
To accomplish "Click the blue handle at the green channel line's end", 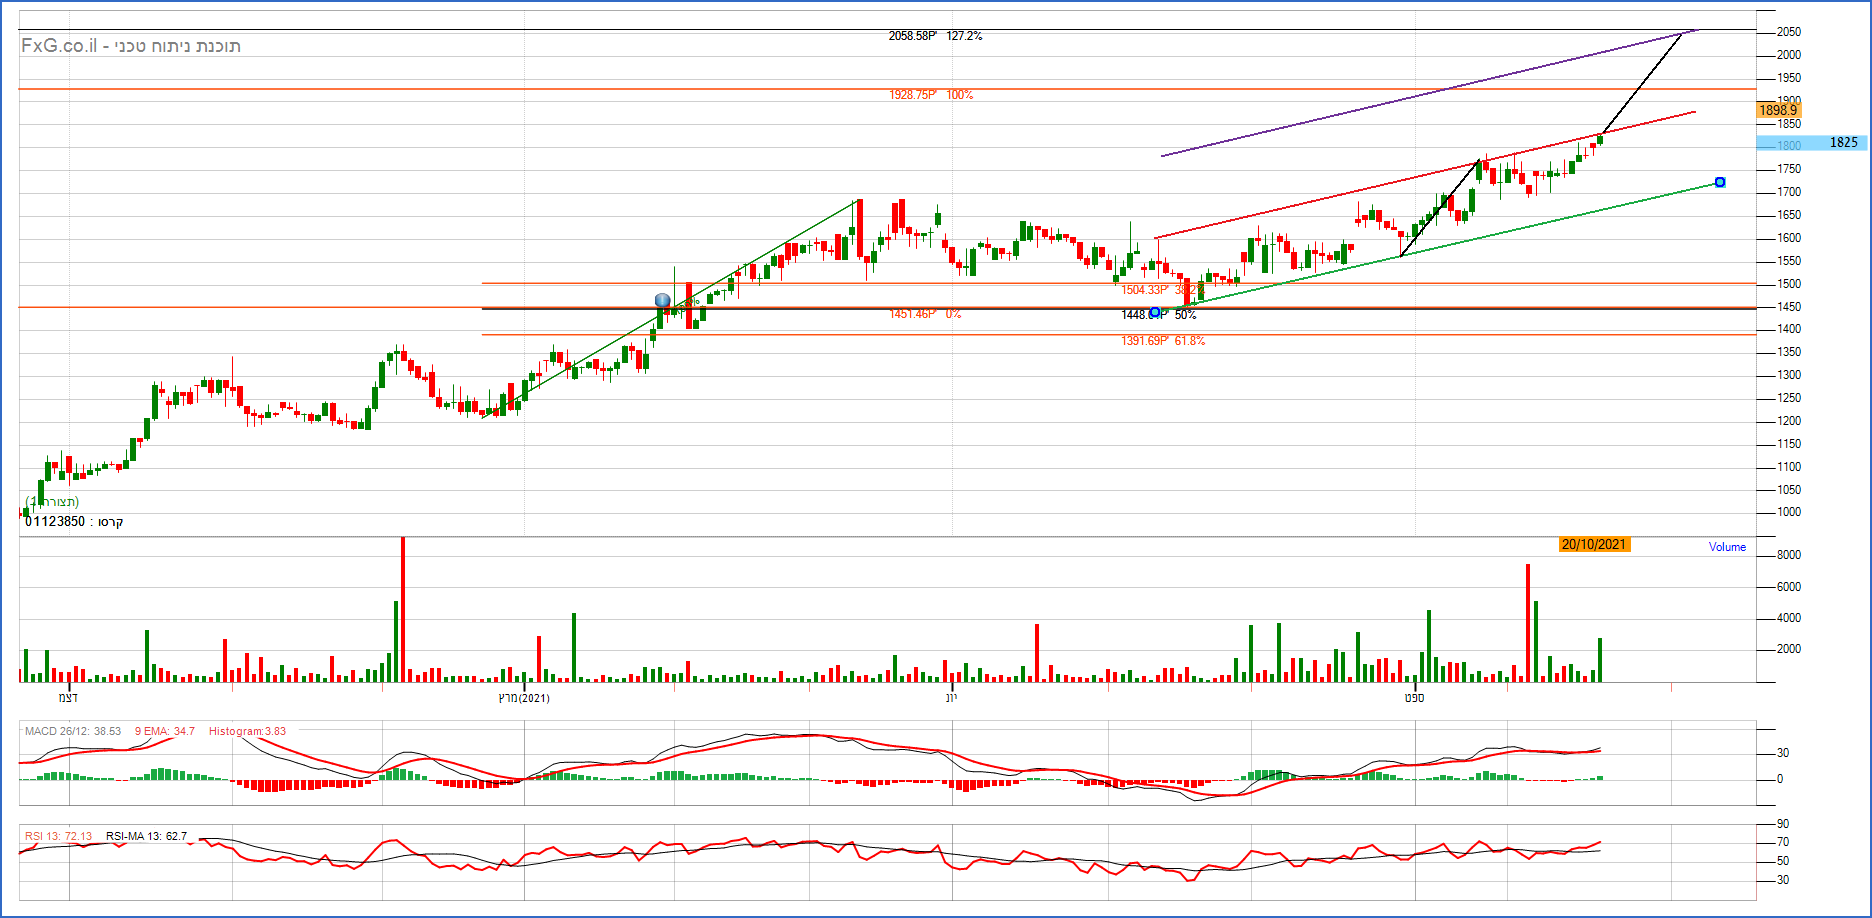I will point(1720,182).
